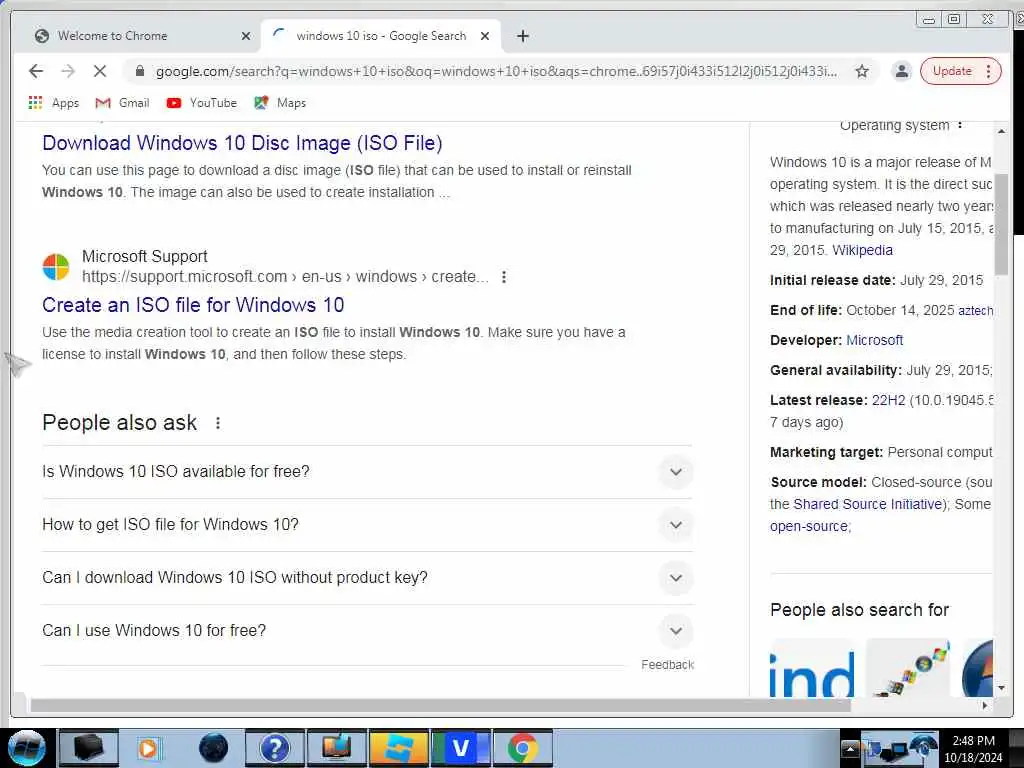This screenshot has height=768, width=1024.
Task: Show hidden system tray icons
Action: pyautogui.click(x=850, y=748)
